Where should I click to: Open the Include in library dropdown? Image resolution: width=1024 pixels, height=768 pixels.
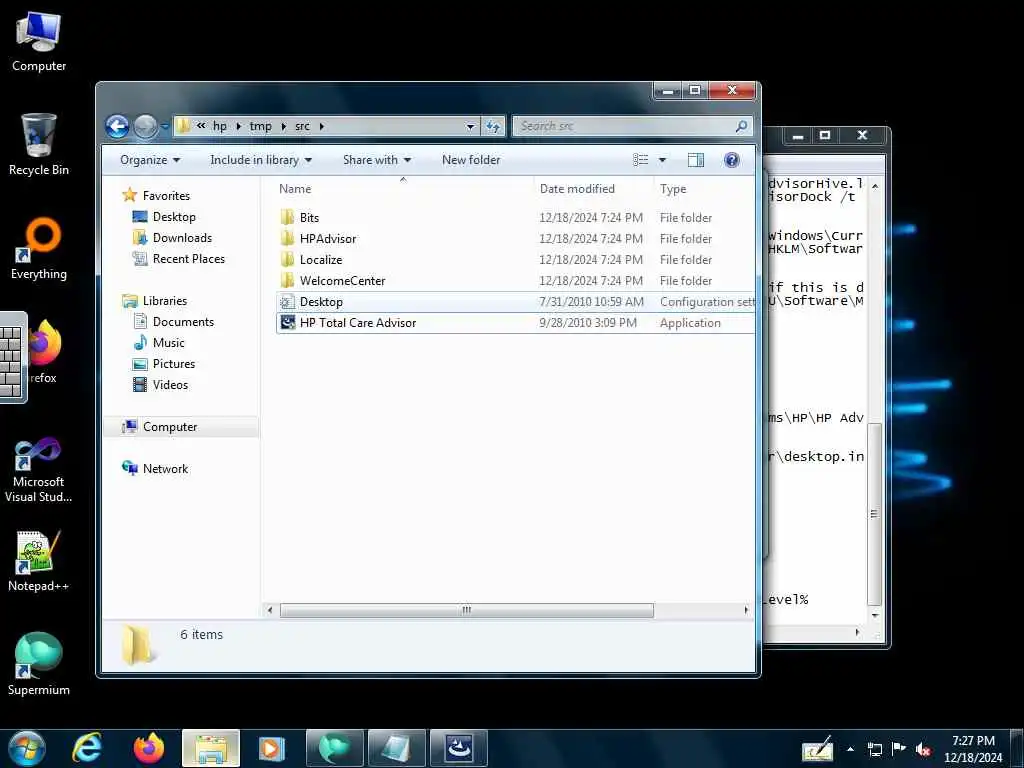coord(261,160)
